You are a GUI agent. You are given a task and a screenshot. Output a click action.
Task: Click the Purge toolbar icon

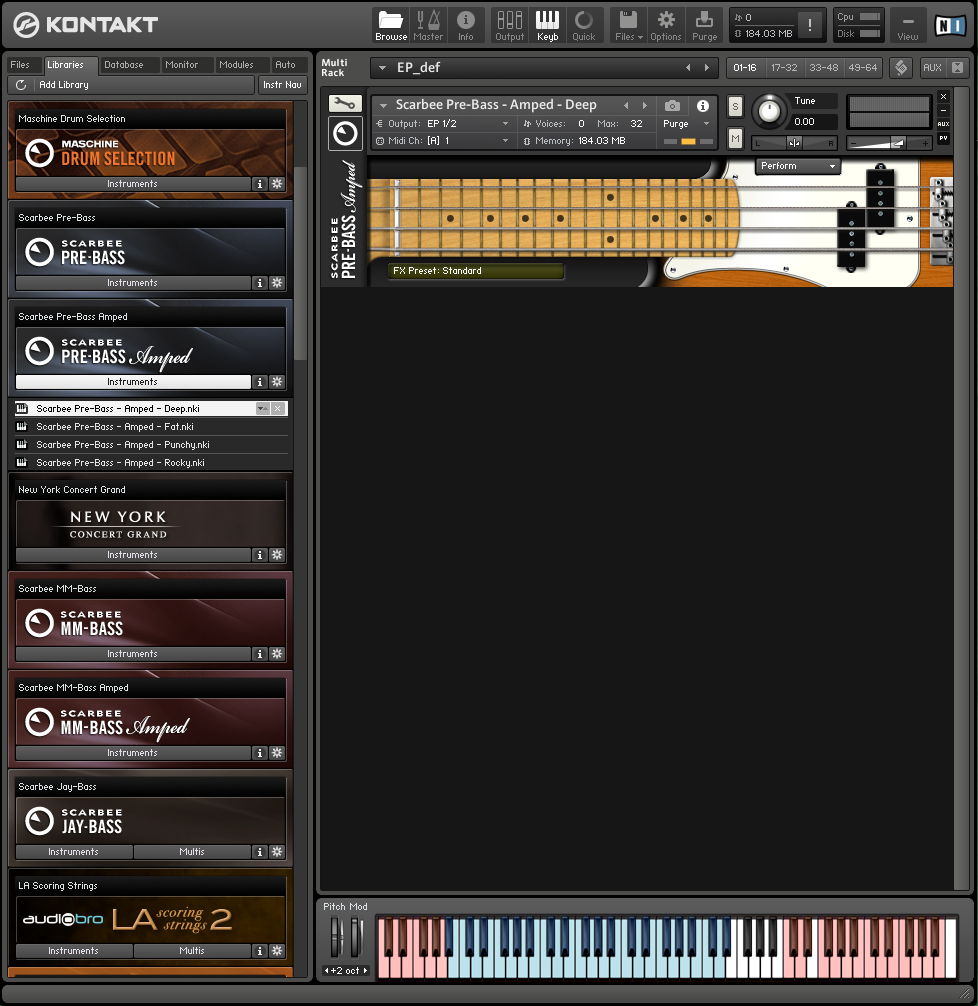pyautogui.click(x=705, y=25)
